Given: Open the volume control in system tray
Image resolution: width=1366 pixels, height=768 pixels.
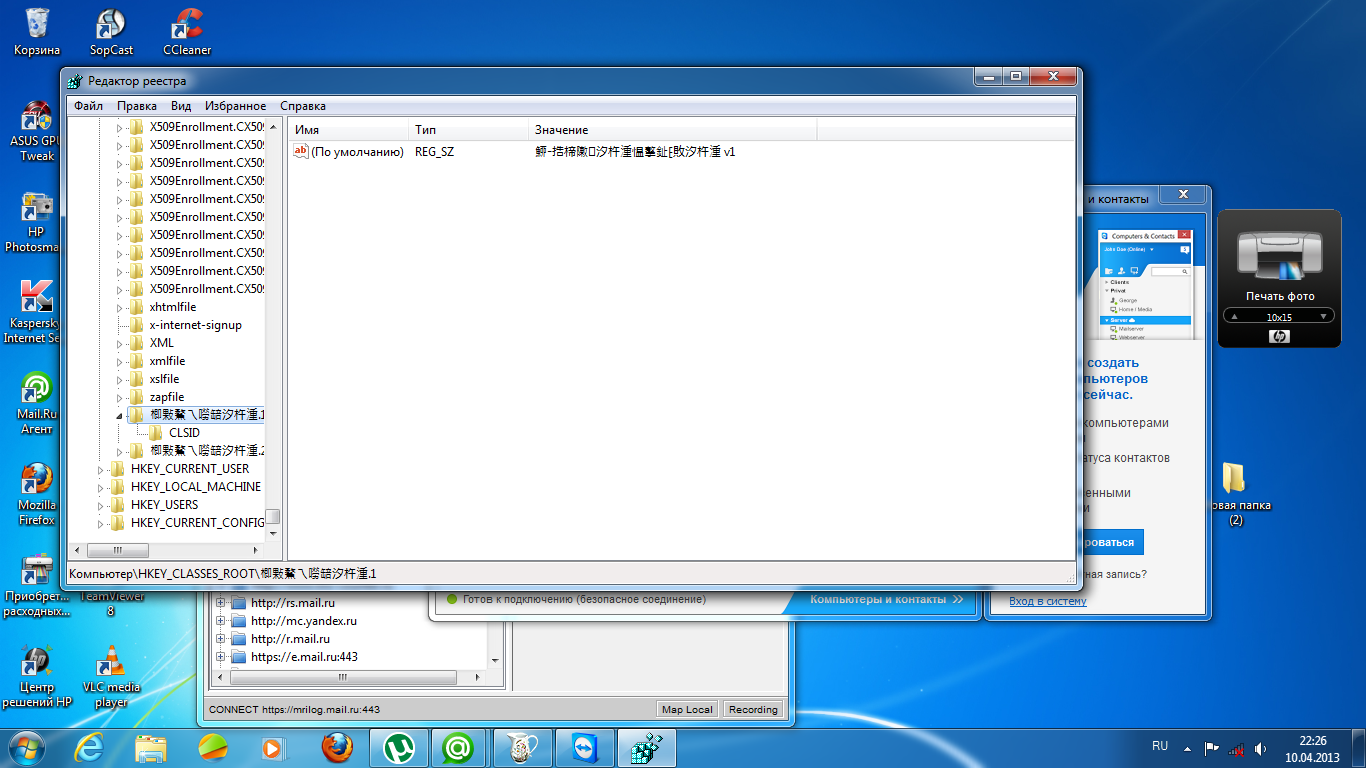Looking at the screenshot, I should coord(1260,747).
